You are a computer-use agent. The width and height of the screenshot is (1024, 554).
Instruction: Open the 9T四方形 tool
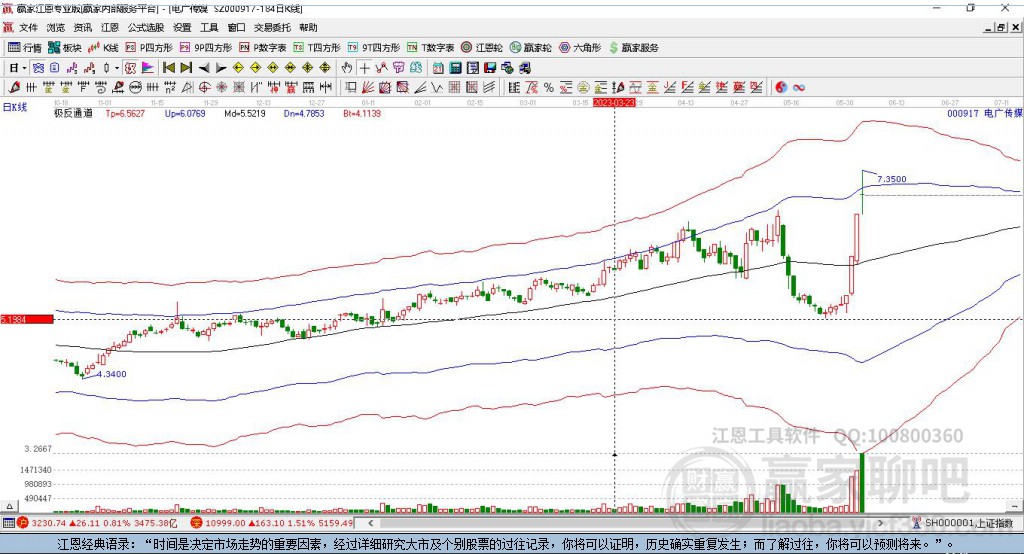374,48
